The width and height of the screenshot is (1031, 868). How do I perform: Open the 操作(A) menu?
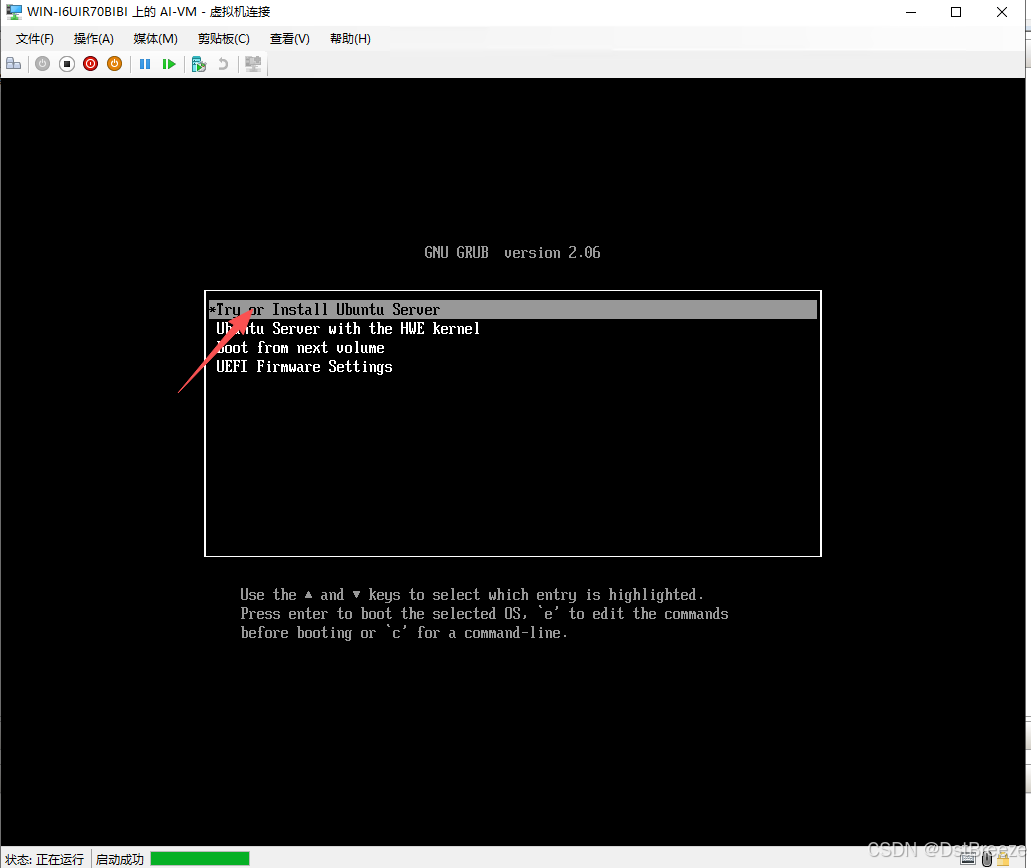[93, 39]
